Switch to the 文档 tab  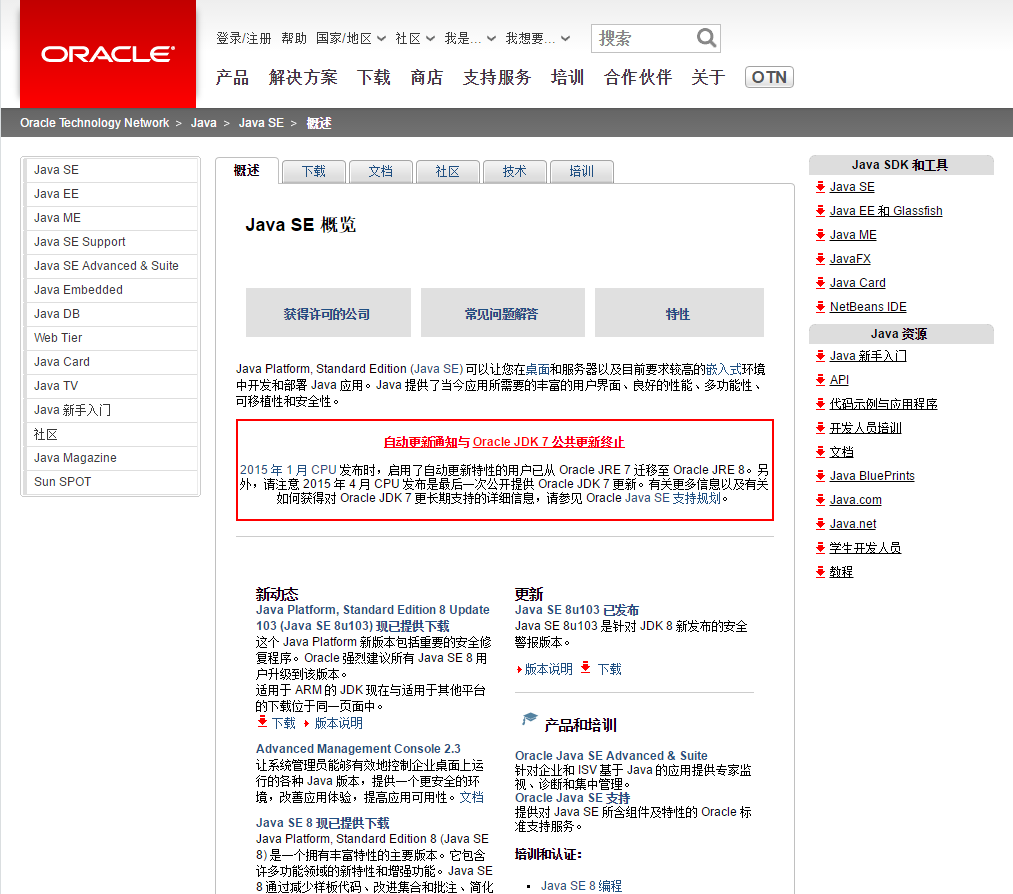tap(381, 172)
